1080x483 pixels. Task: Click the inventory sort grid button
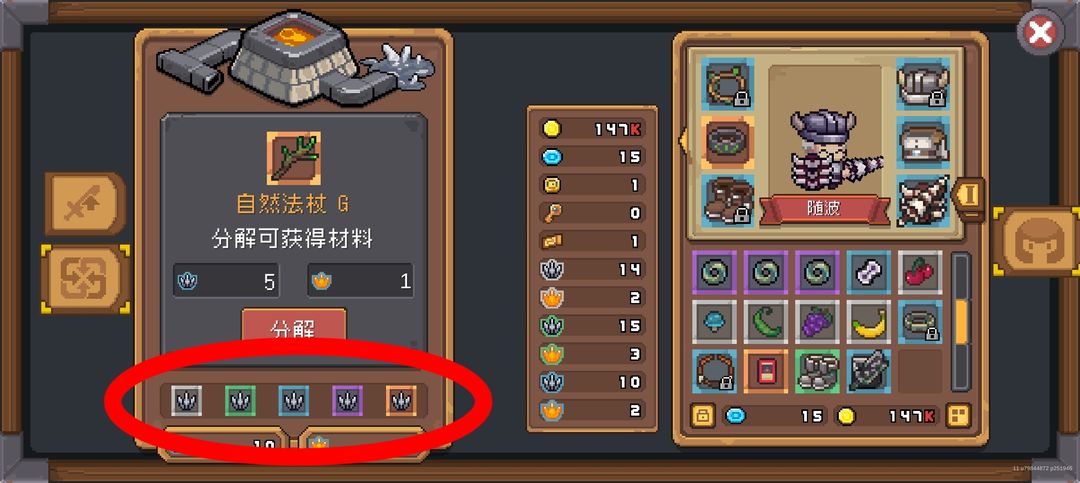point(959,415)
